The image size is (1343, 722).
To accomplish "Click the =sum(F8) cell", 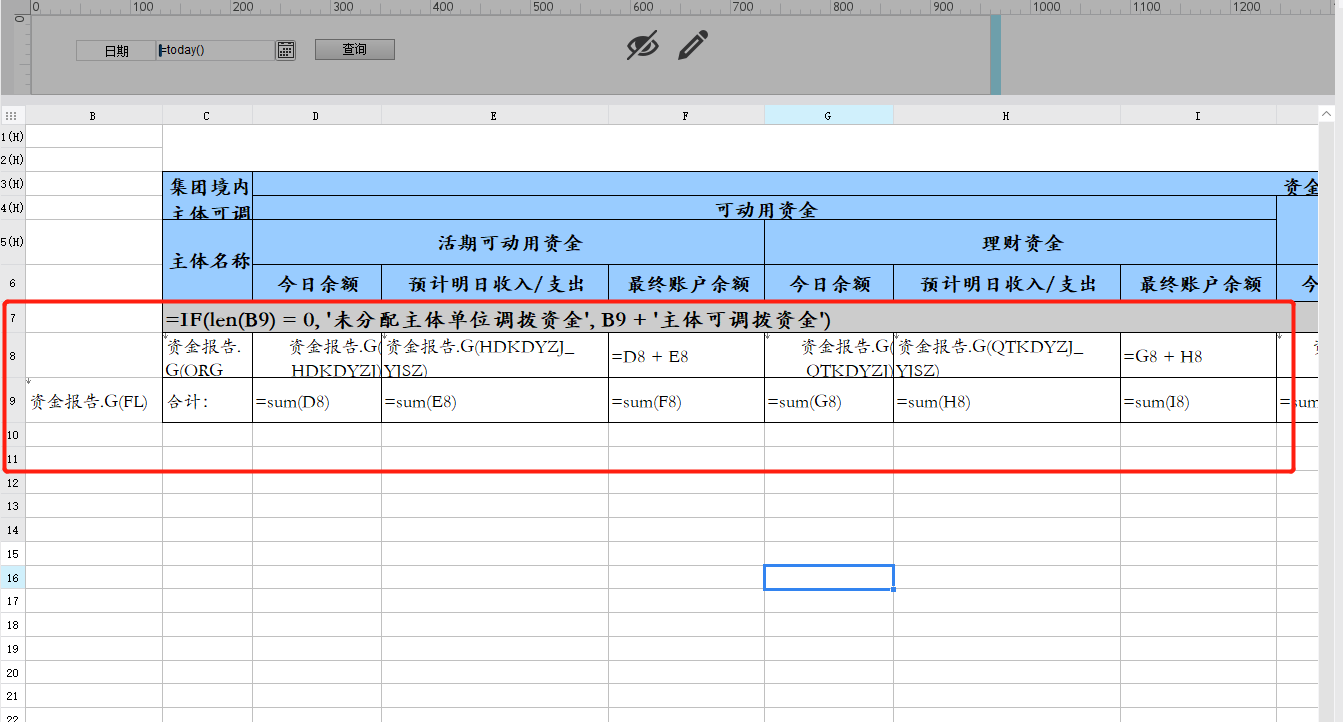I will coord(686,400).
